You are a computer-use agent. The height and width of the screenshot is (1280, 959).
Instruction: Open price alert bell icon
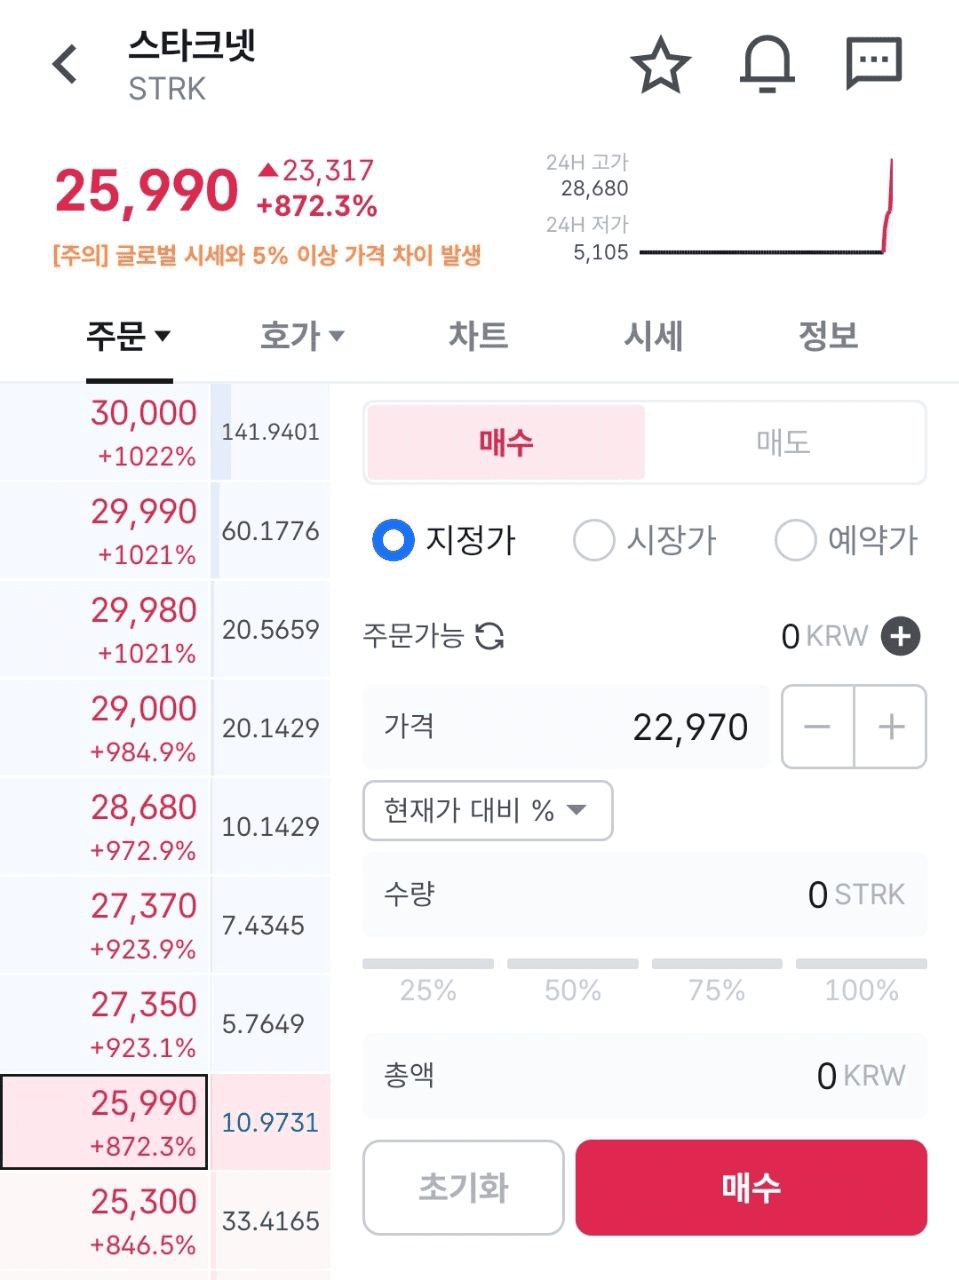767,65
